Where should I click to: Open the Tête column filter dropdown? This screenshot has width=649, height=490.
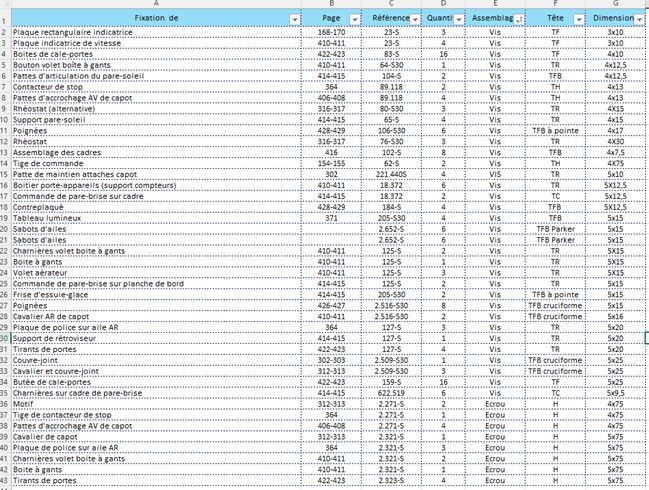click(x=579, y=19)
